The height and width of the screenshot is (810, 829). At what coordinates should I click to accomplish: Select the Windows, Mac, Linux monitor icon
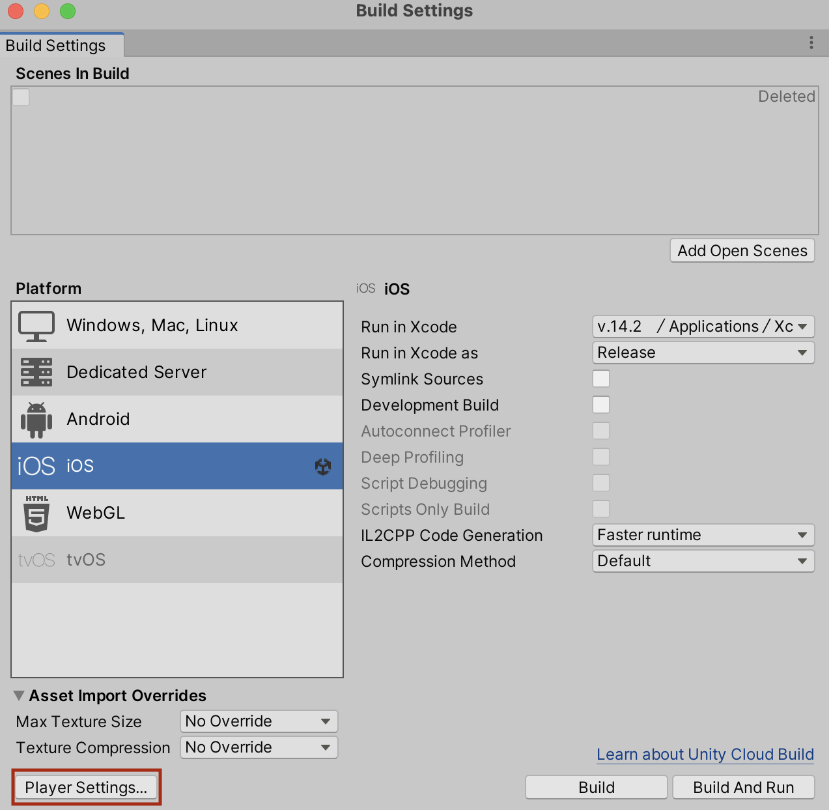pos(37,325)
